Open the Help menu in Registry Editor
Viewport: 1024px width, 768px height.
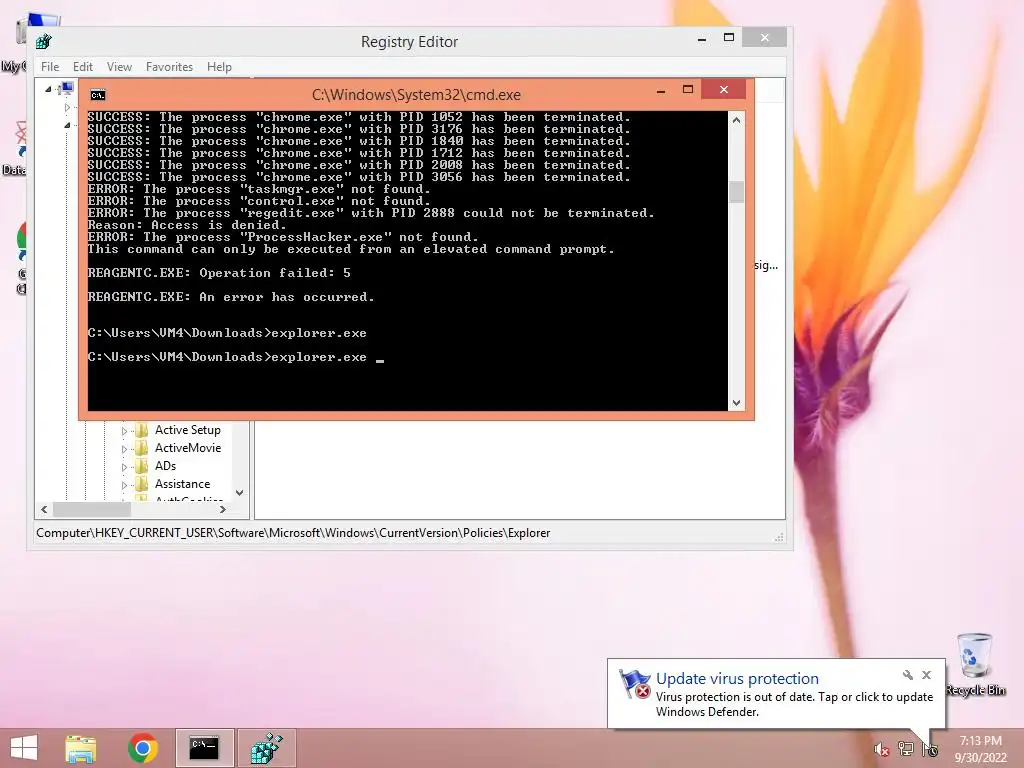click(x=219, y=67)
